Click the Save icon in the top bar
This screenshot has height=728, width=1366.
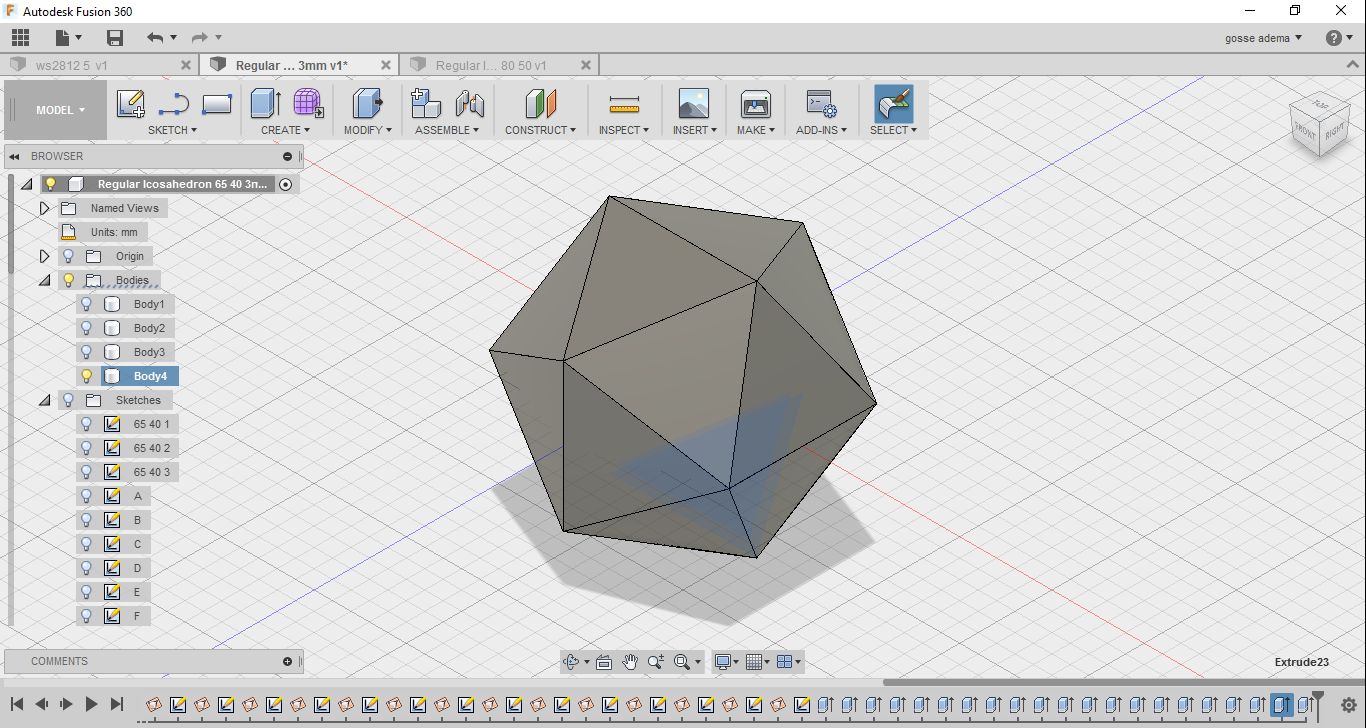tap(115, 38)
